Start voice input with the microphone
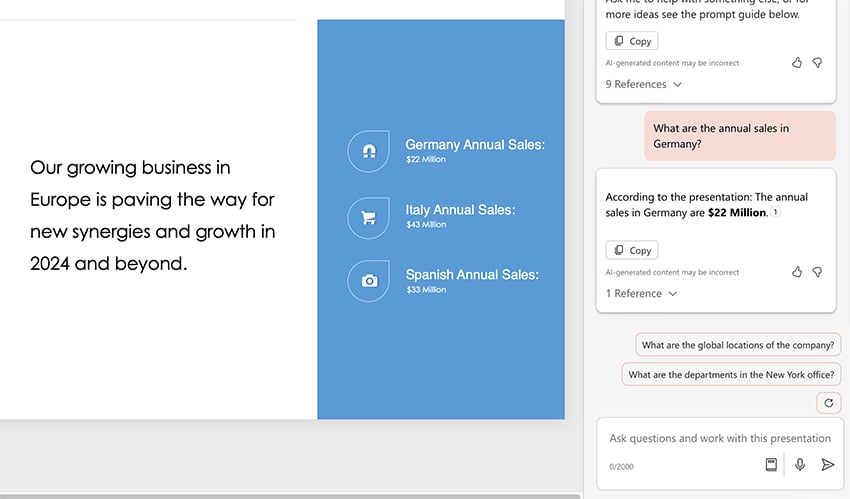The width and height of the screenshot is (850, 499). click(x=800, y=464)
